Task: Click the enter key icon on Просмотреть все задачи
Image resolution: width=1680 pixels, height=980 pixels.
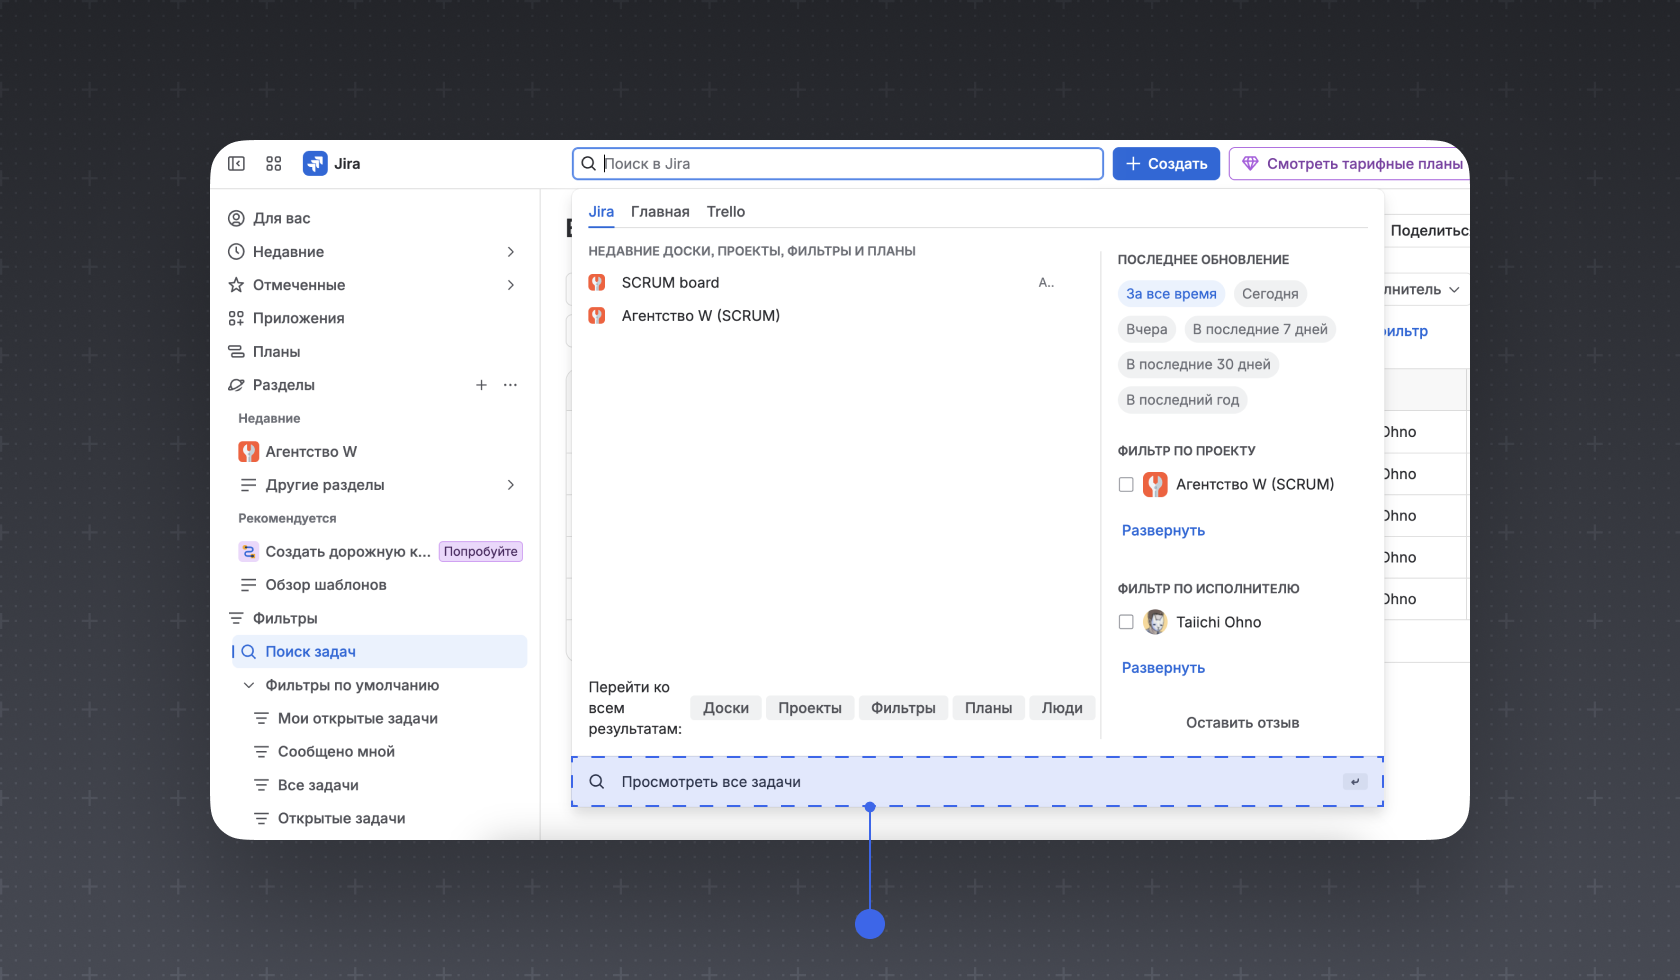Action: [x=1355, y=782]
